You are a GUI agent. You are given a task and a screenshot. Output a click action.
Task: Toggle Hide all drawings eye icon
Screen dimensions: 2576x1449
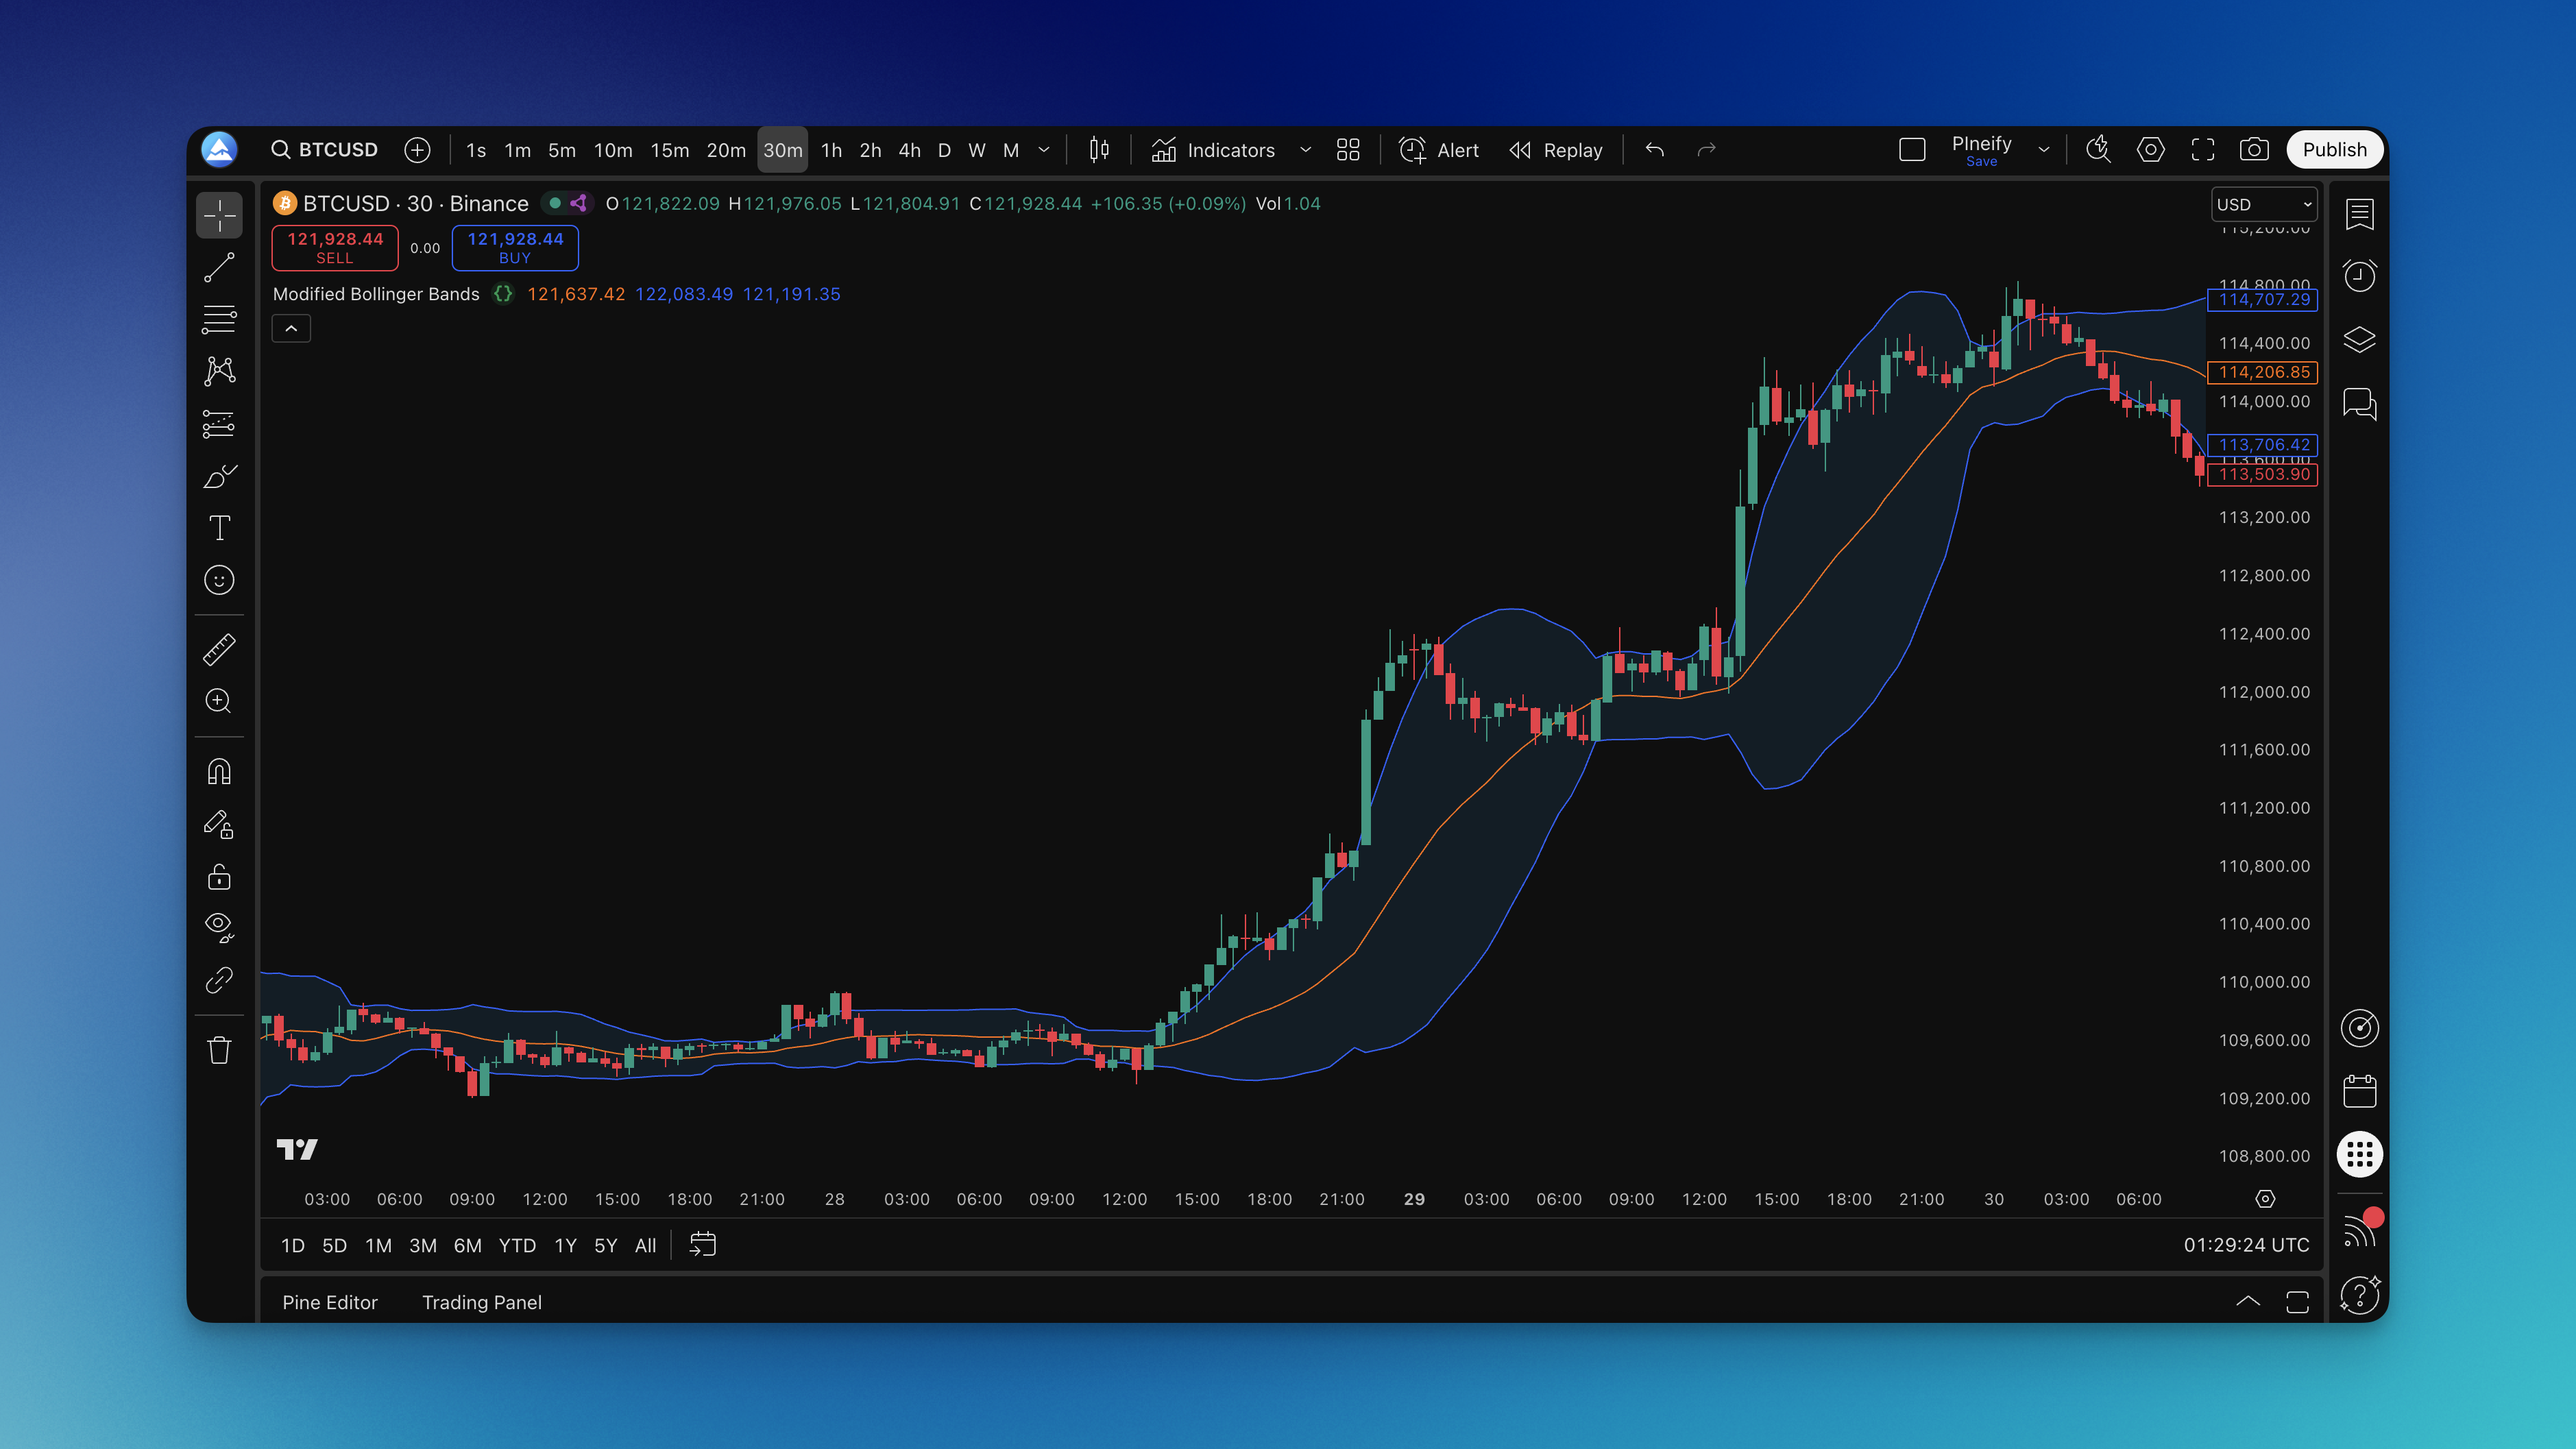point(219,927)
